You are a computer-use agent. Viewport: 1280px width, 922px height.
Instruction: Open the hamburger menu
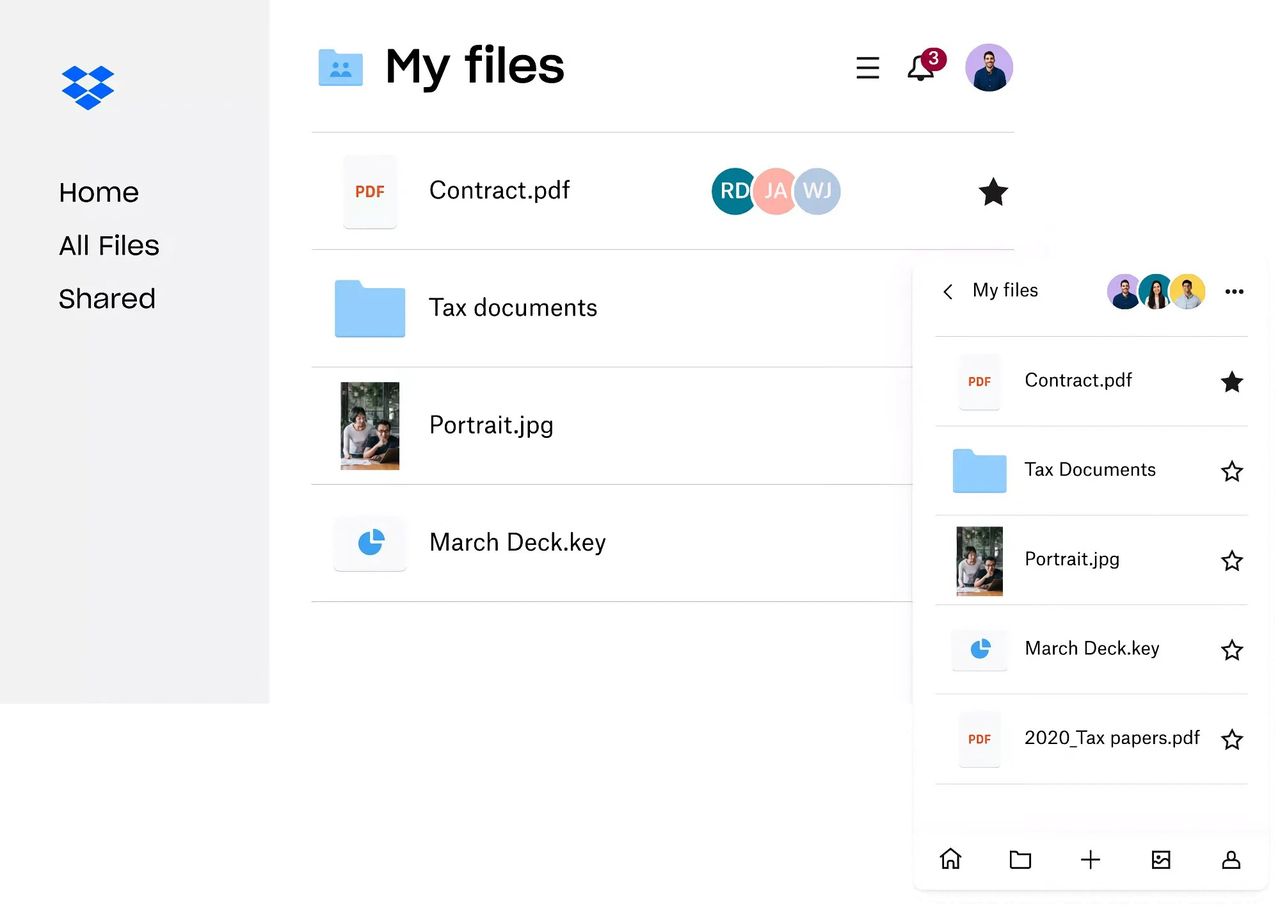click(x=867, y=67)
